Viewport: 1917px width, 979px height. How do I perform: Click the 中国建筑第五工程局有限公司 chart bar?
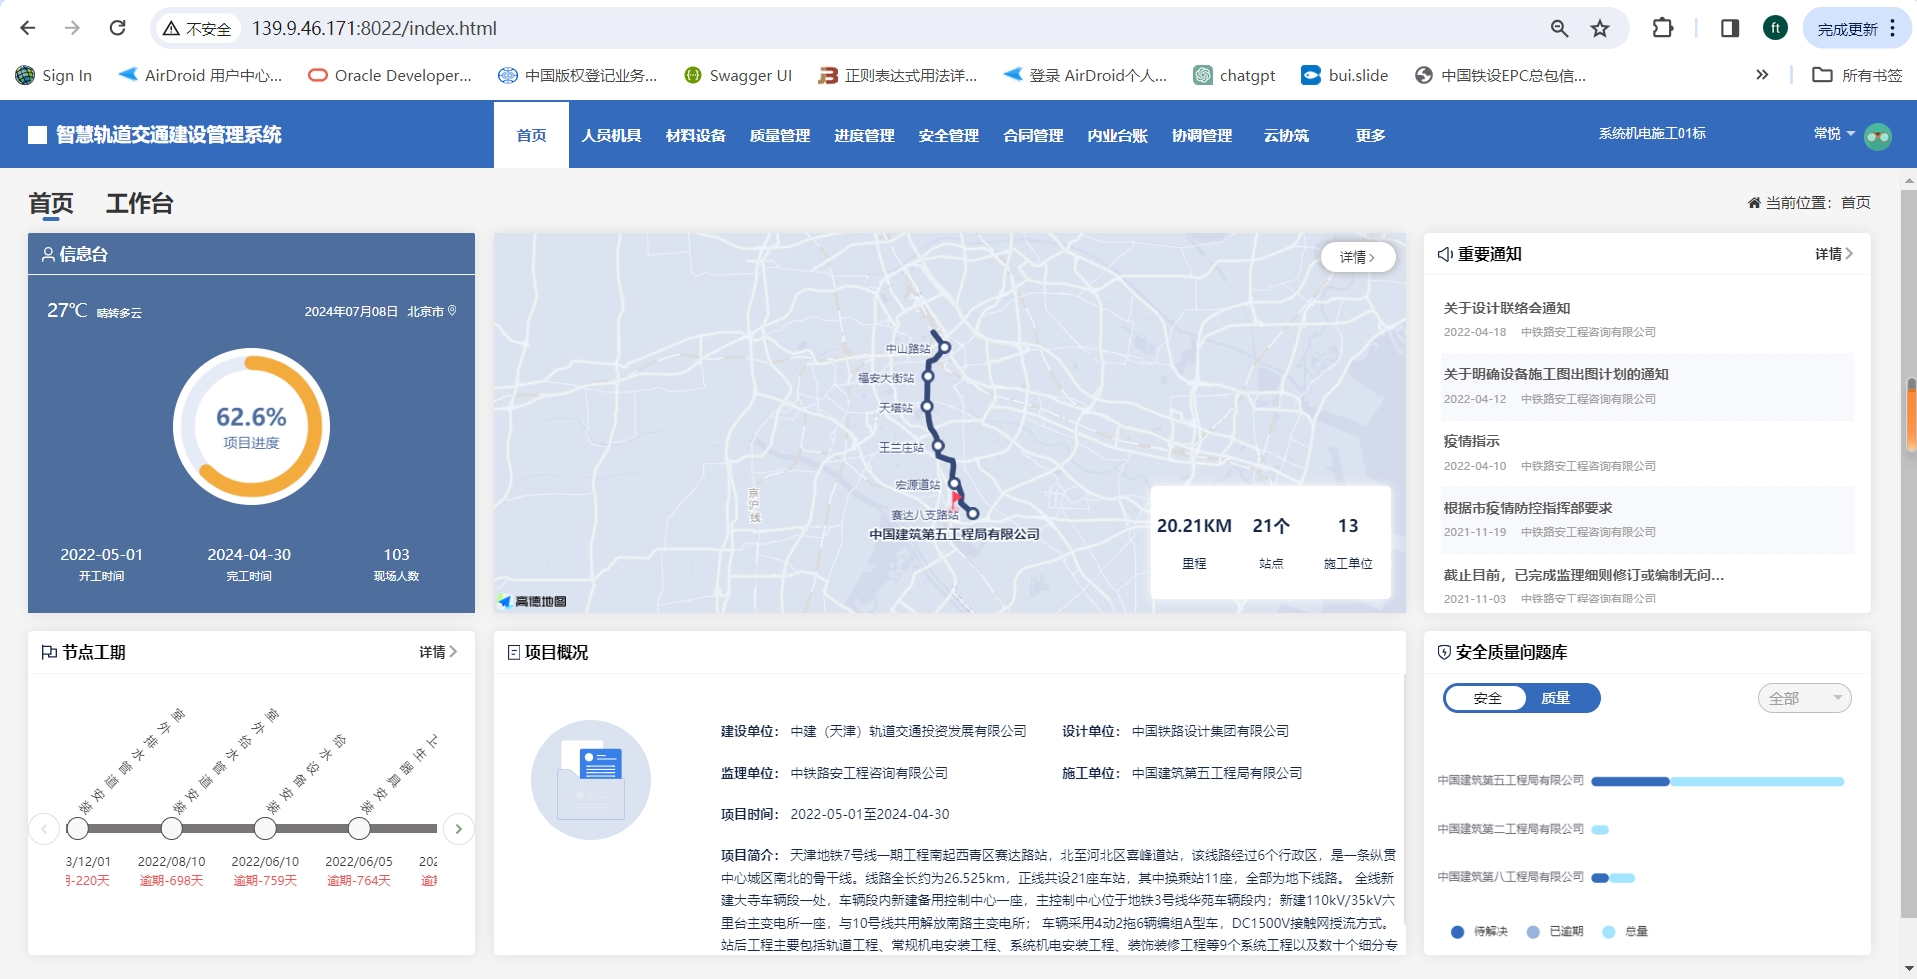tap(1717, 781)
